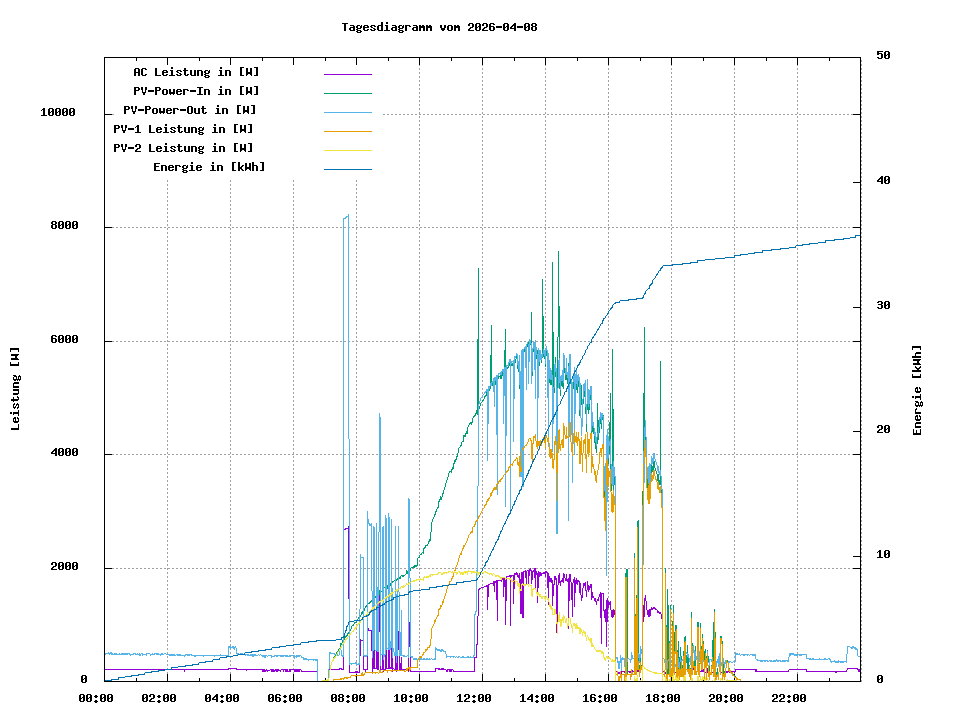Click the PV-1 Leistung legend label

point(183,129)
